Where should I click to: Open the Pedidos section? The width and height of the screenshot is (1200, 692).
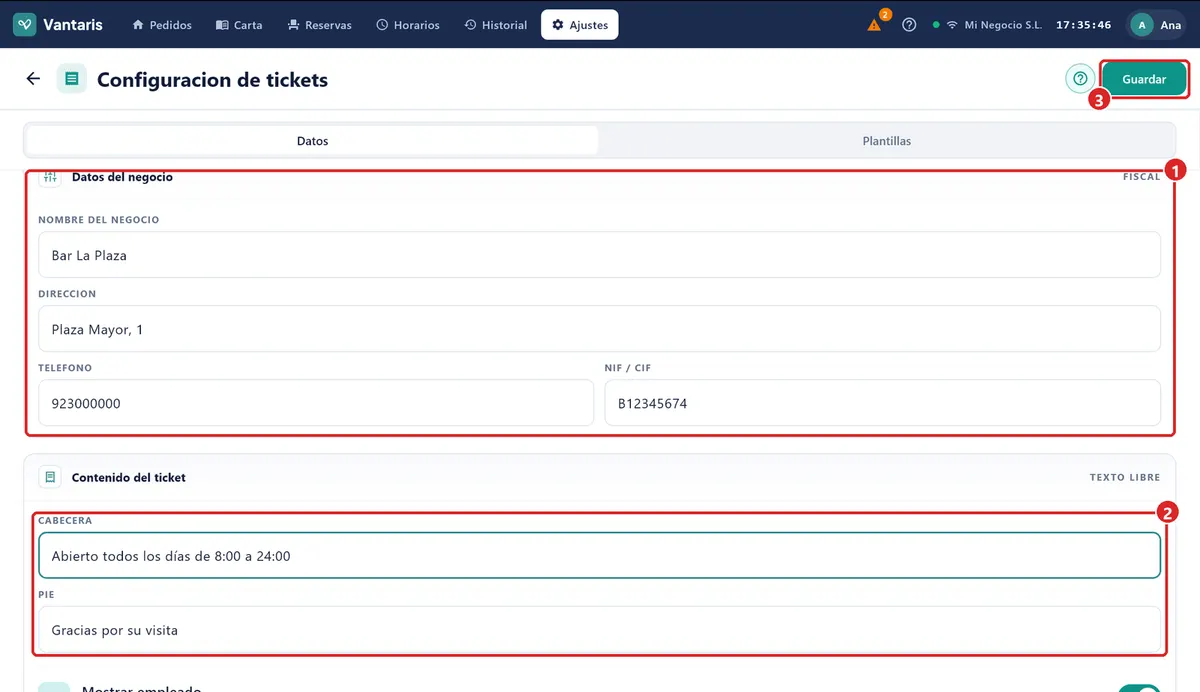click(162, 25)
